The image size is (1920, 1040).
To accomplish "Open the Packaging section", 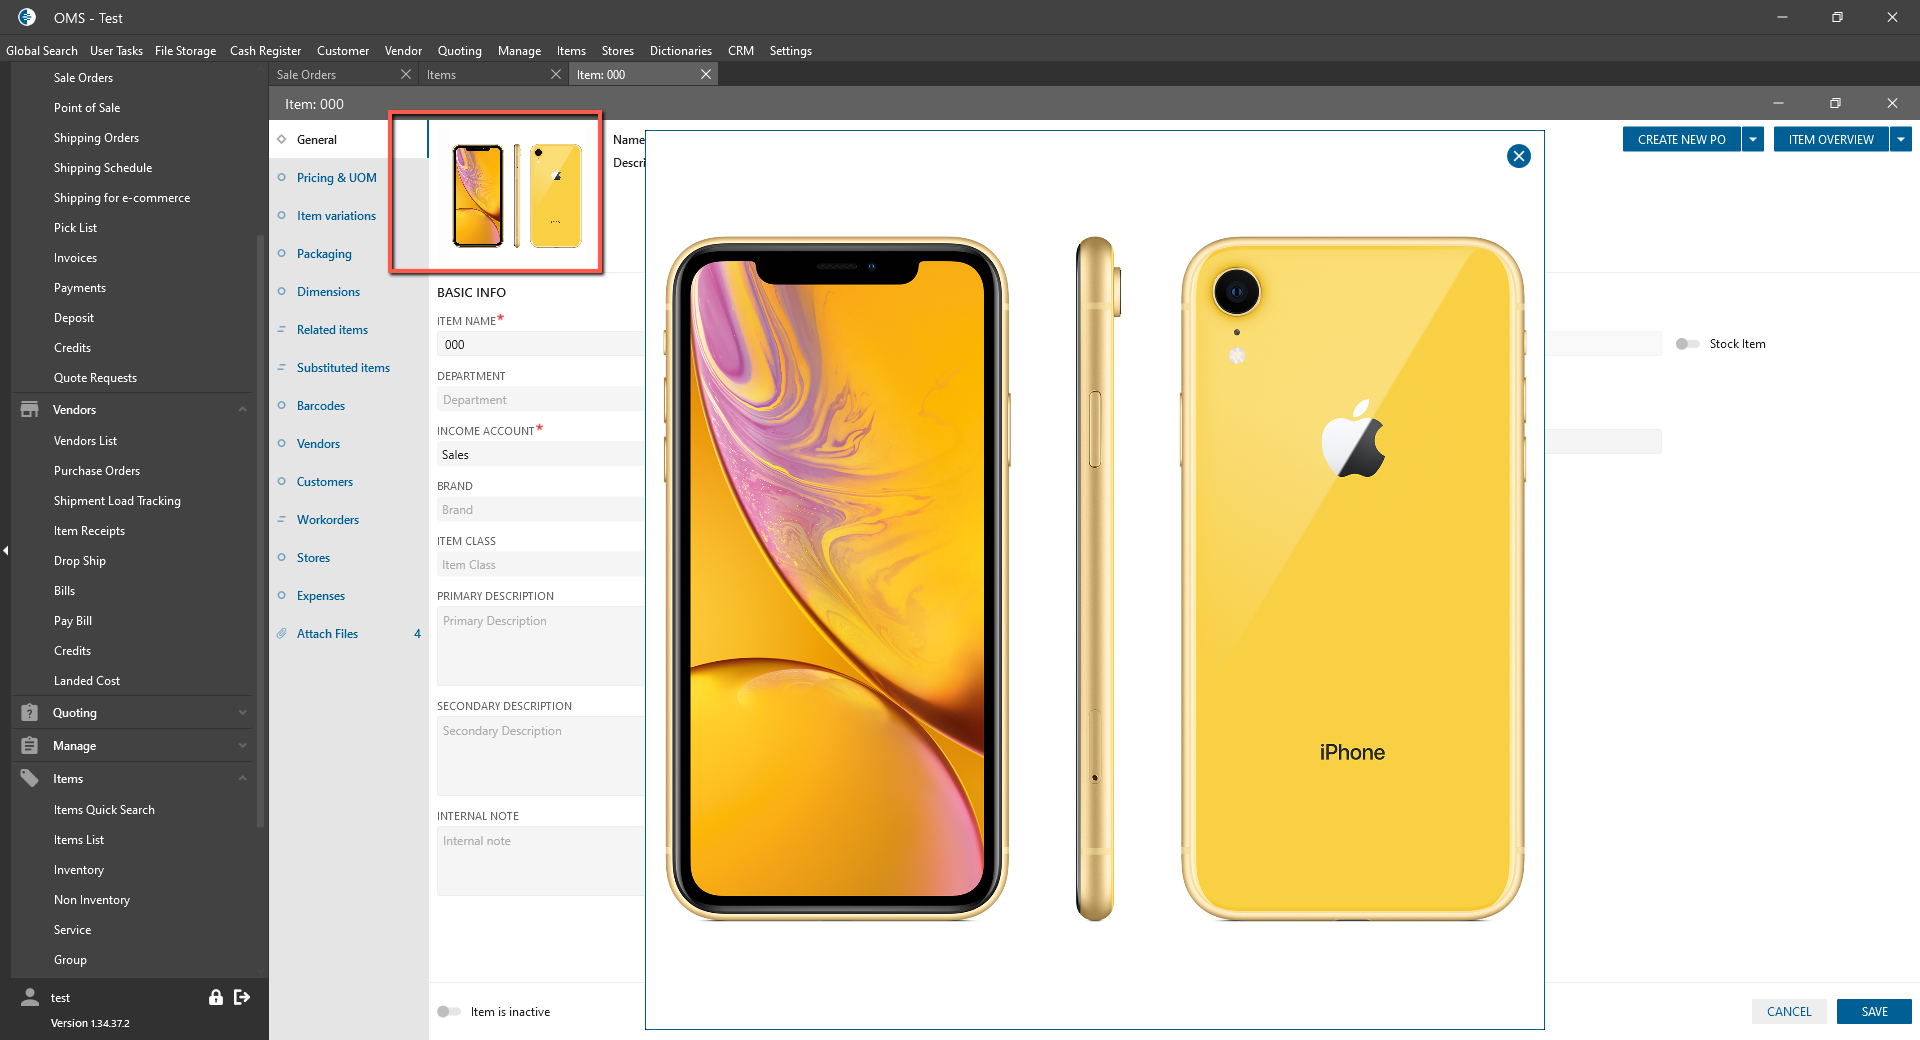I will pos(324,253).
